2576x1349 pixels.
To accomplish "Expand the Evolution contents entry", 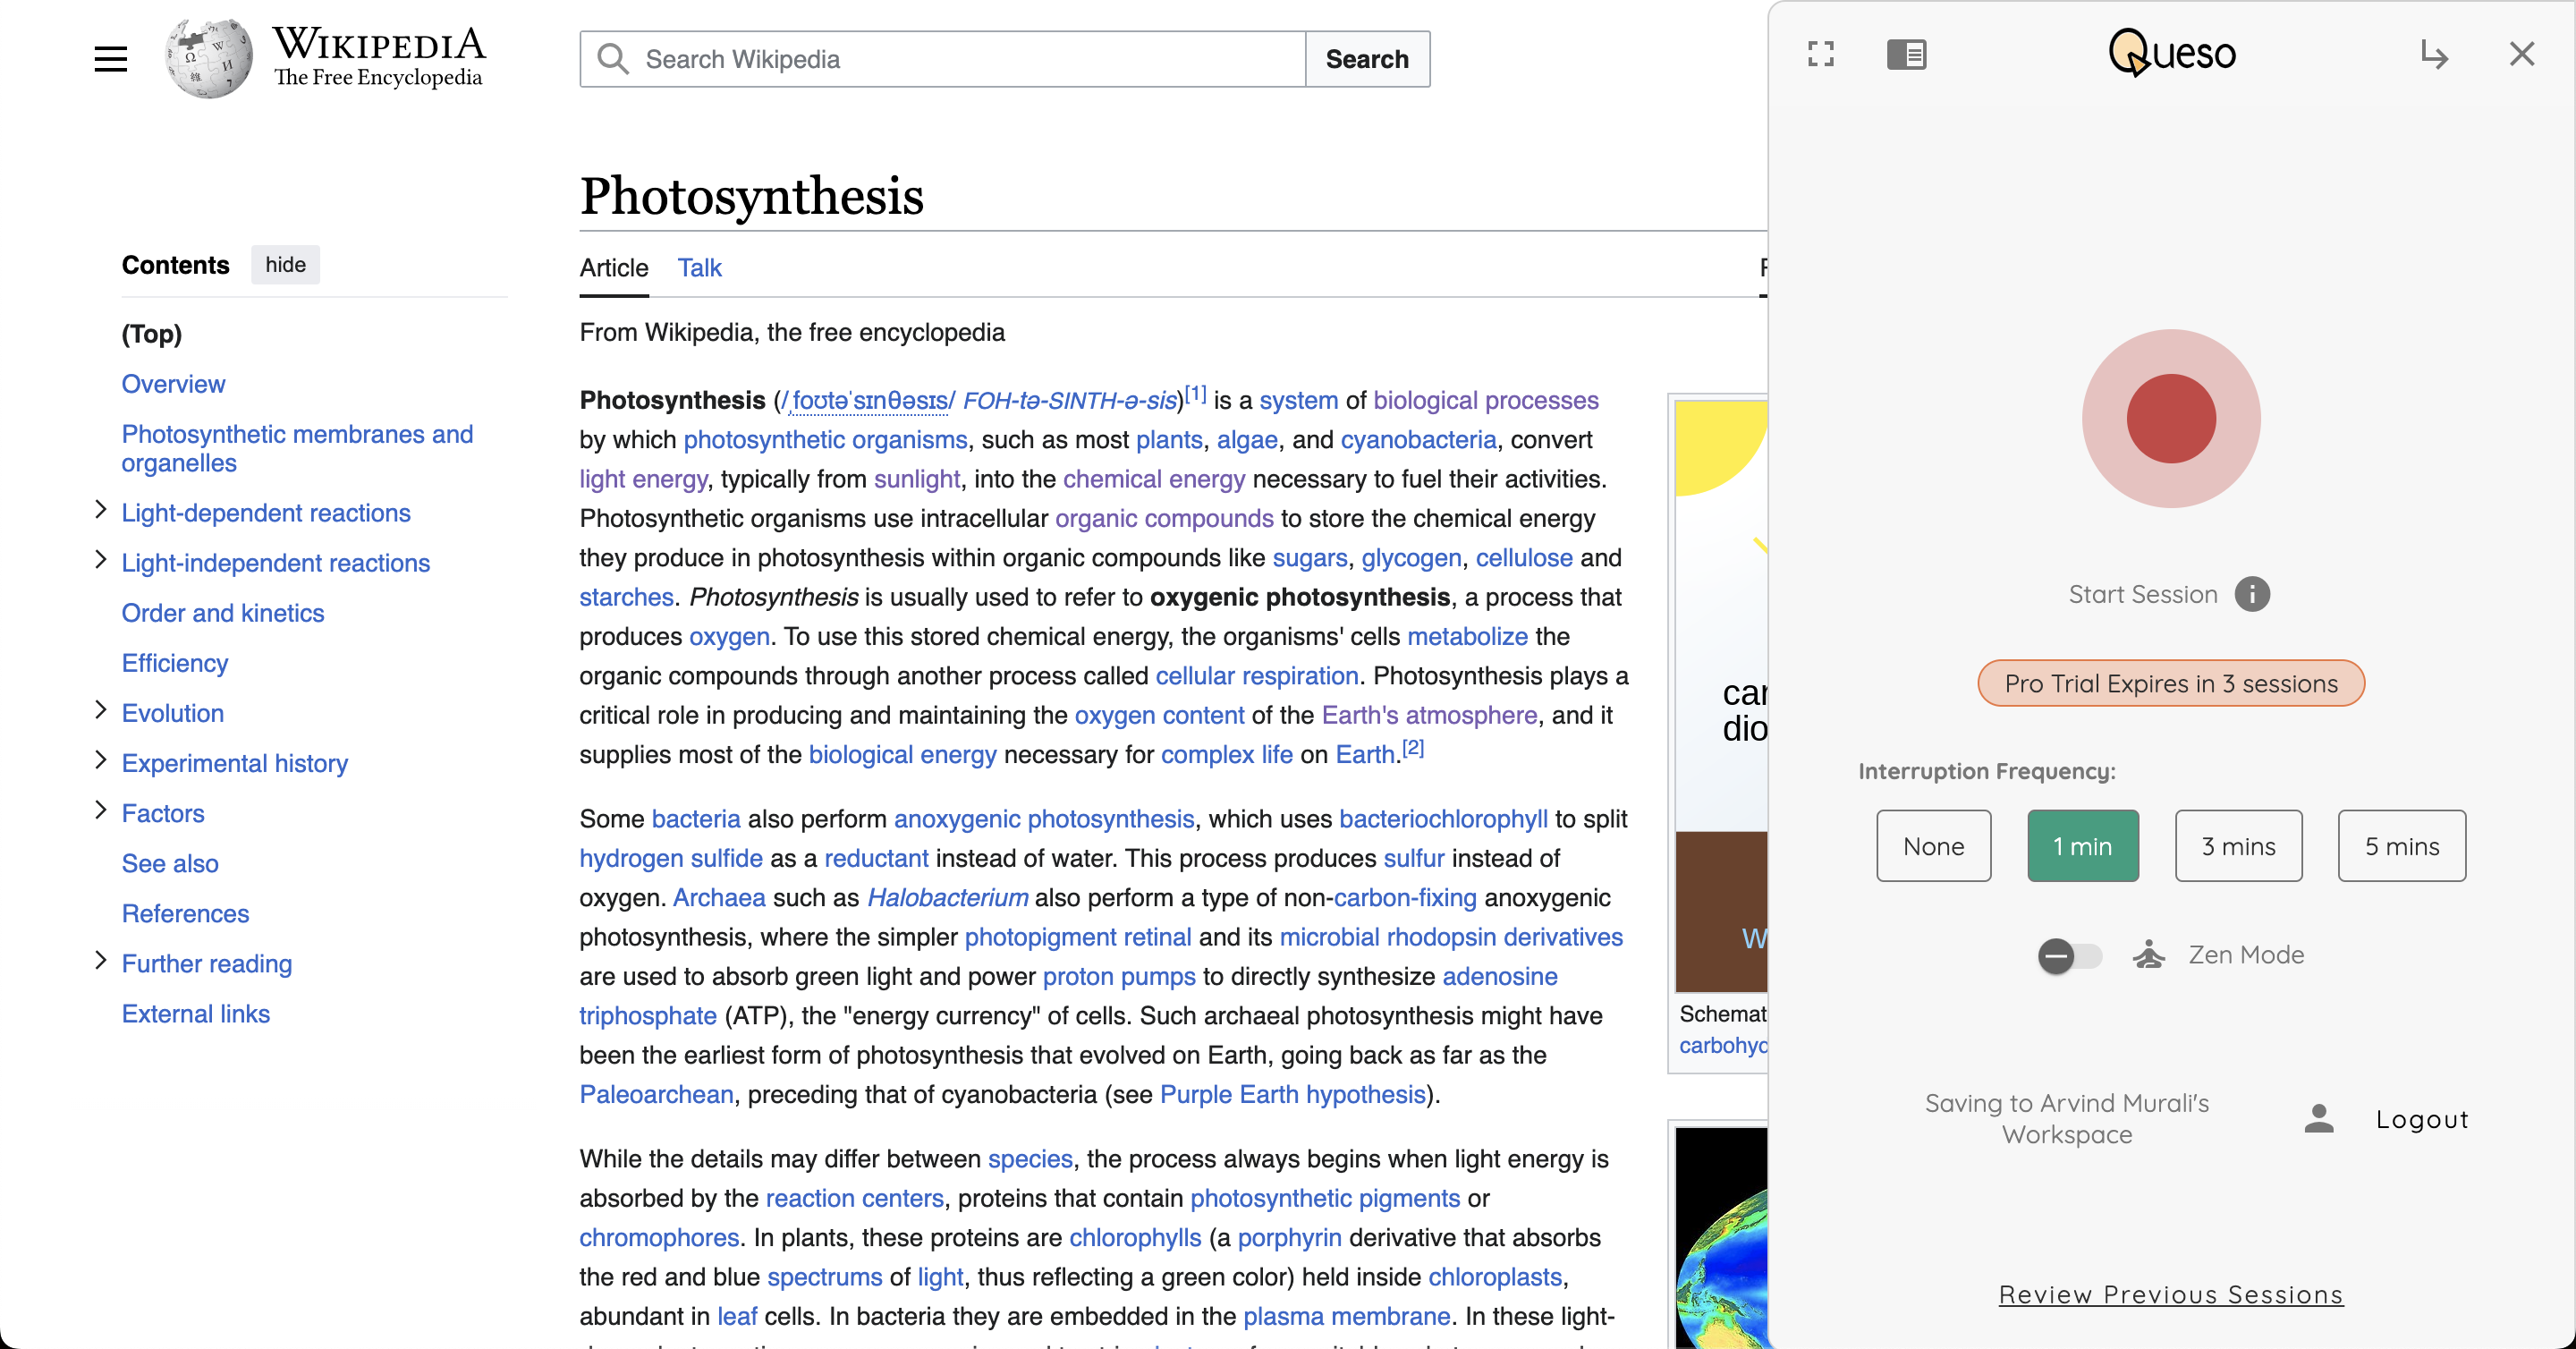I will point(100,710).
